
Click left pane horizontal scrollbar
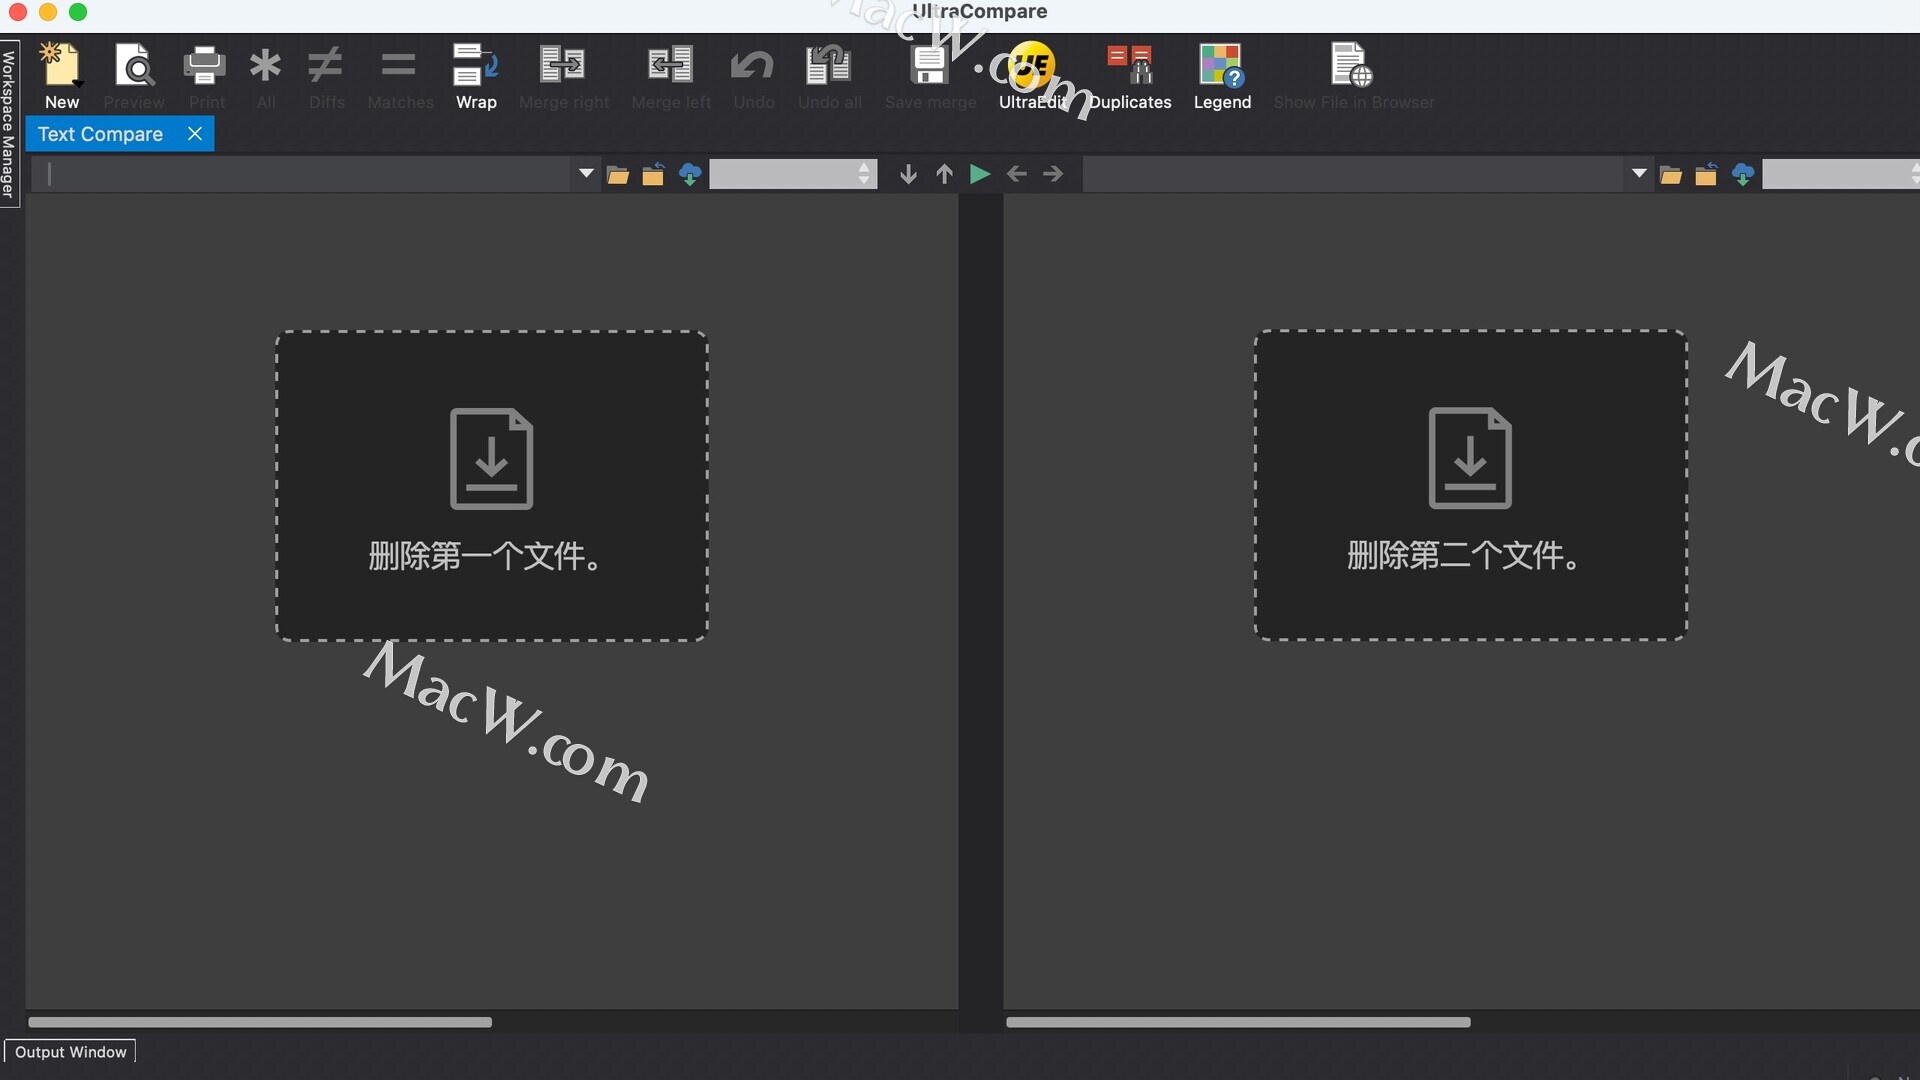click(x=260, y=1022)
